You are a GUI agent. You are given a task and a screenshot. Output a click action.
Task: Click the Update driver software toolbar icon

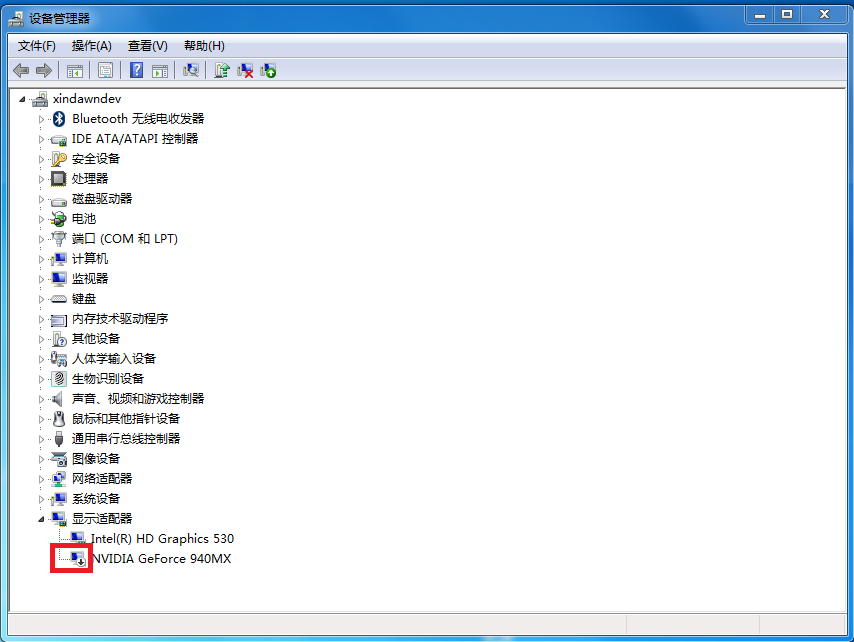point(222,70)
